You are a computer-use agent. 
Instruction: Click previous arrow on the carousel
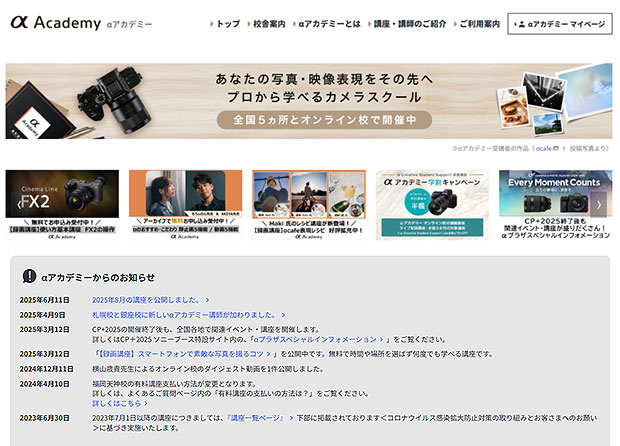[18, 204]
